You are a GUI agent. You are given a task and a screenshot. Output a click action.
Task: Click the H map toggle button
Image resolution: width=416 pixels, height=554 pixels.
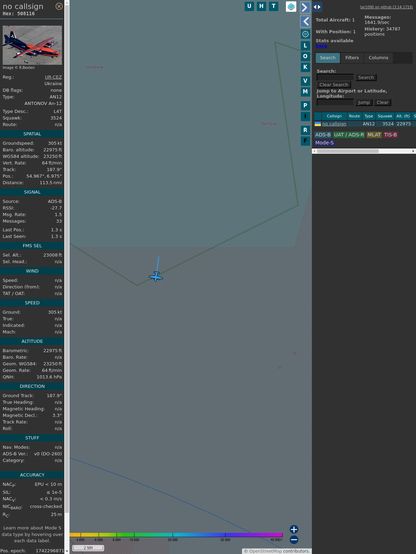click(261, 6)
